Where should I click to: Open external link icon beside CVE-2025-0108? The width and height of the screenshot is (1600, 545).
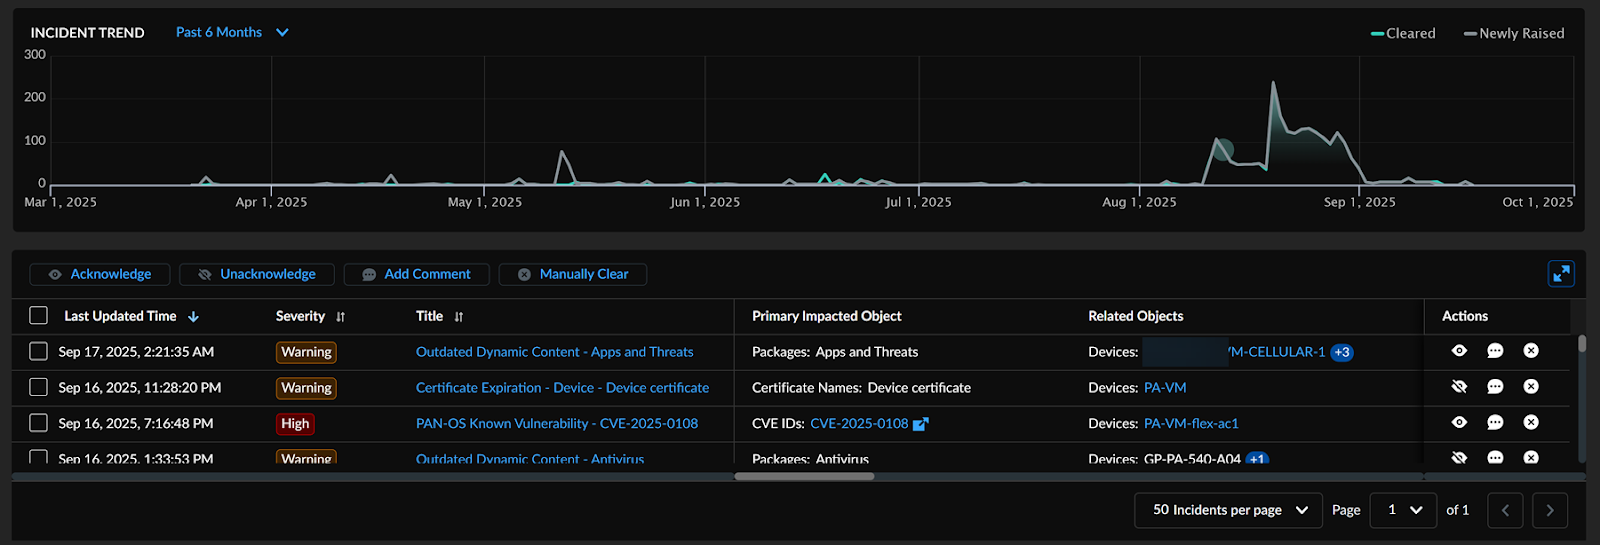click(921, 424)
